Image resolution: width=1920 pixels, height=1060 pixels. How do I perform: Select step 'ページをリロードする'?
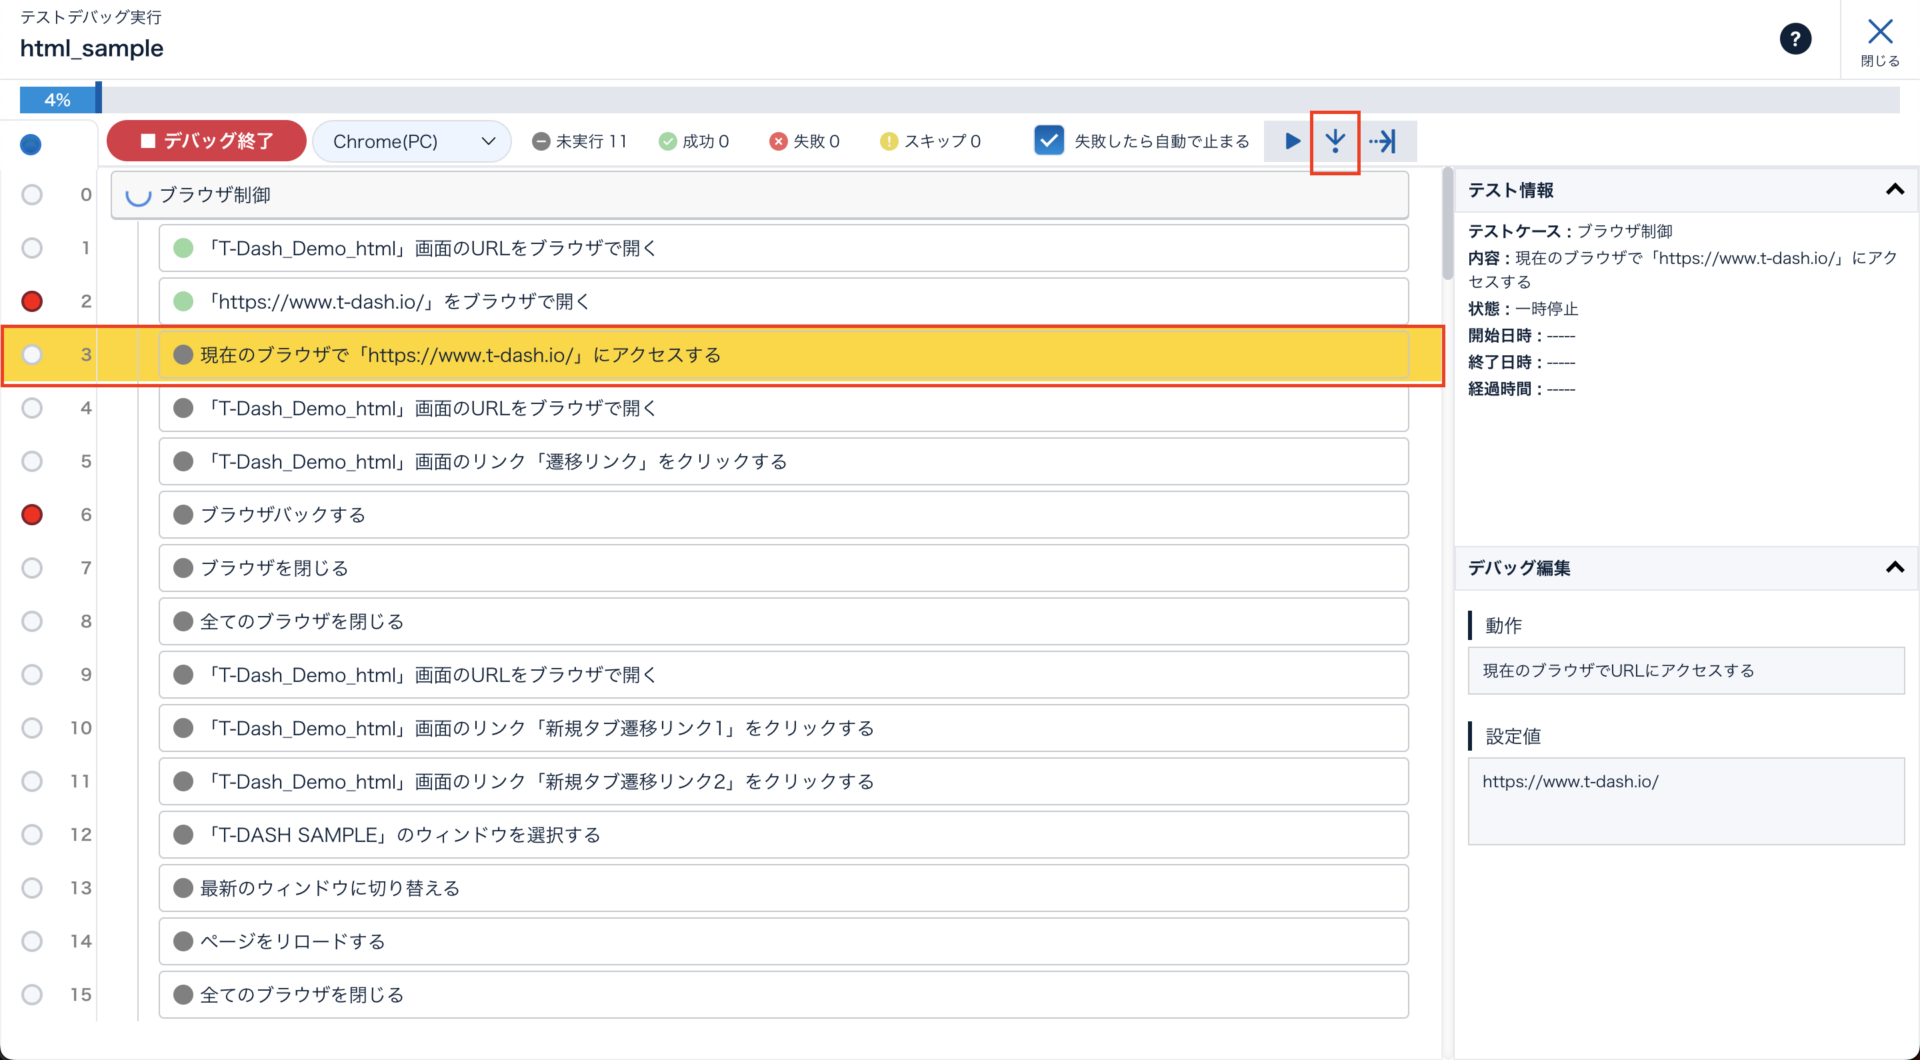coord(782,942)
